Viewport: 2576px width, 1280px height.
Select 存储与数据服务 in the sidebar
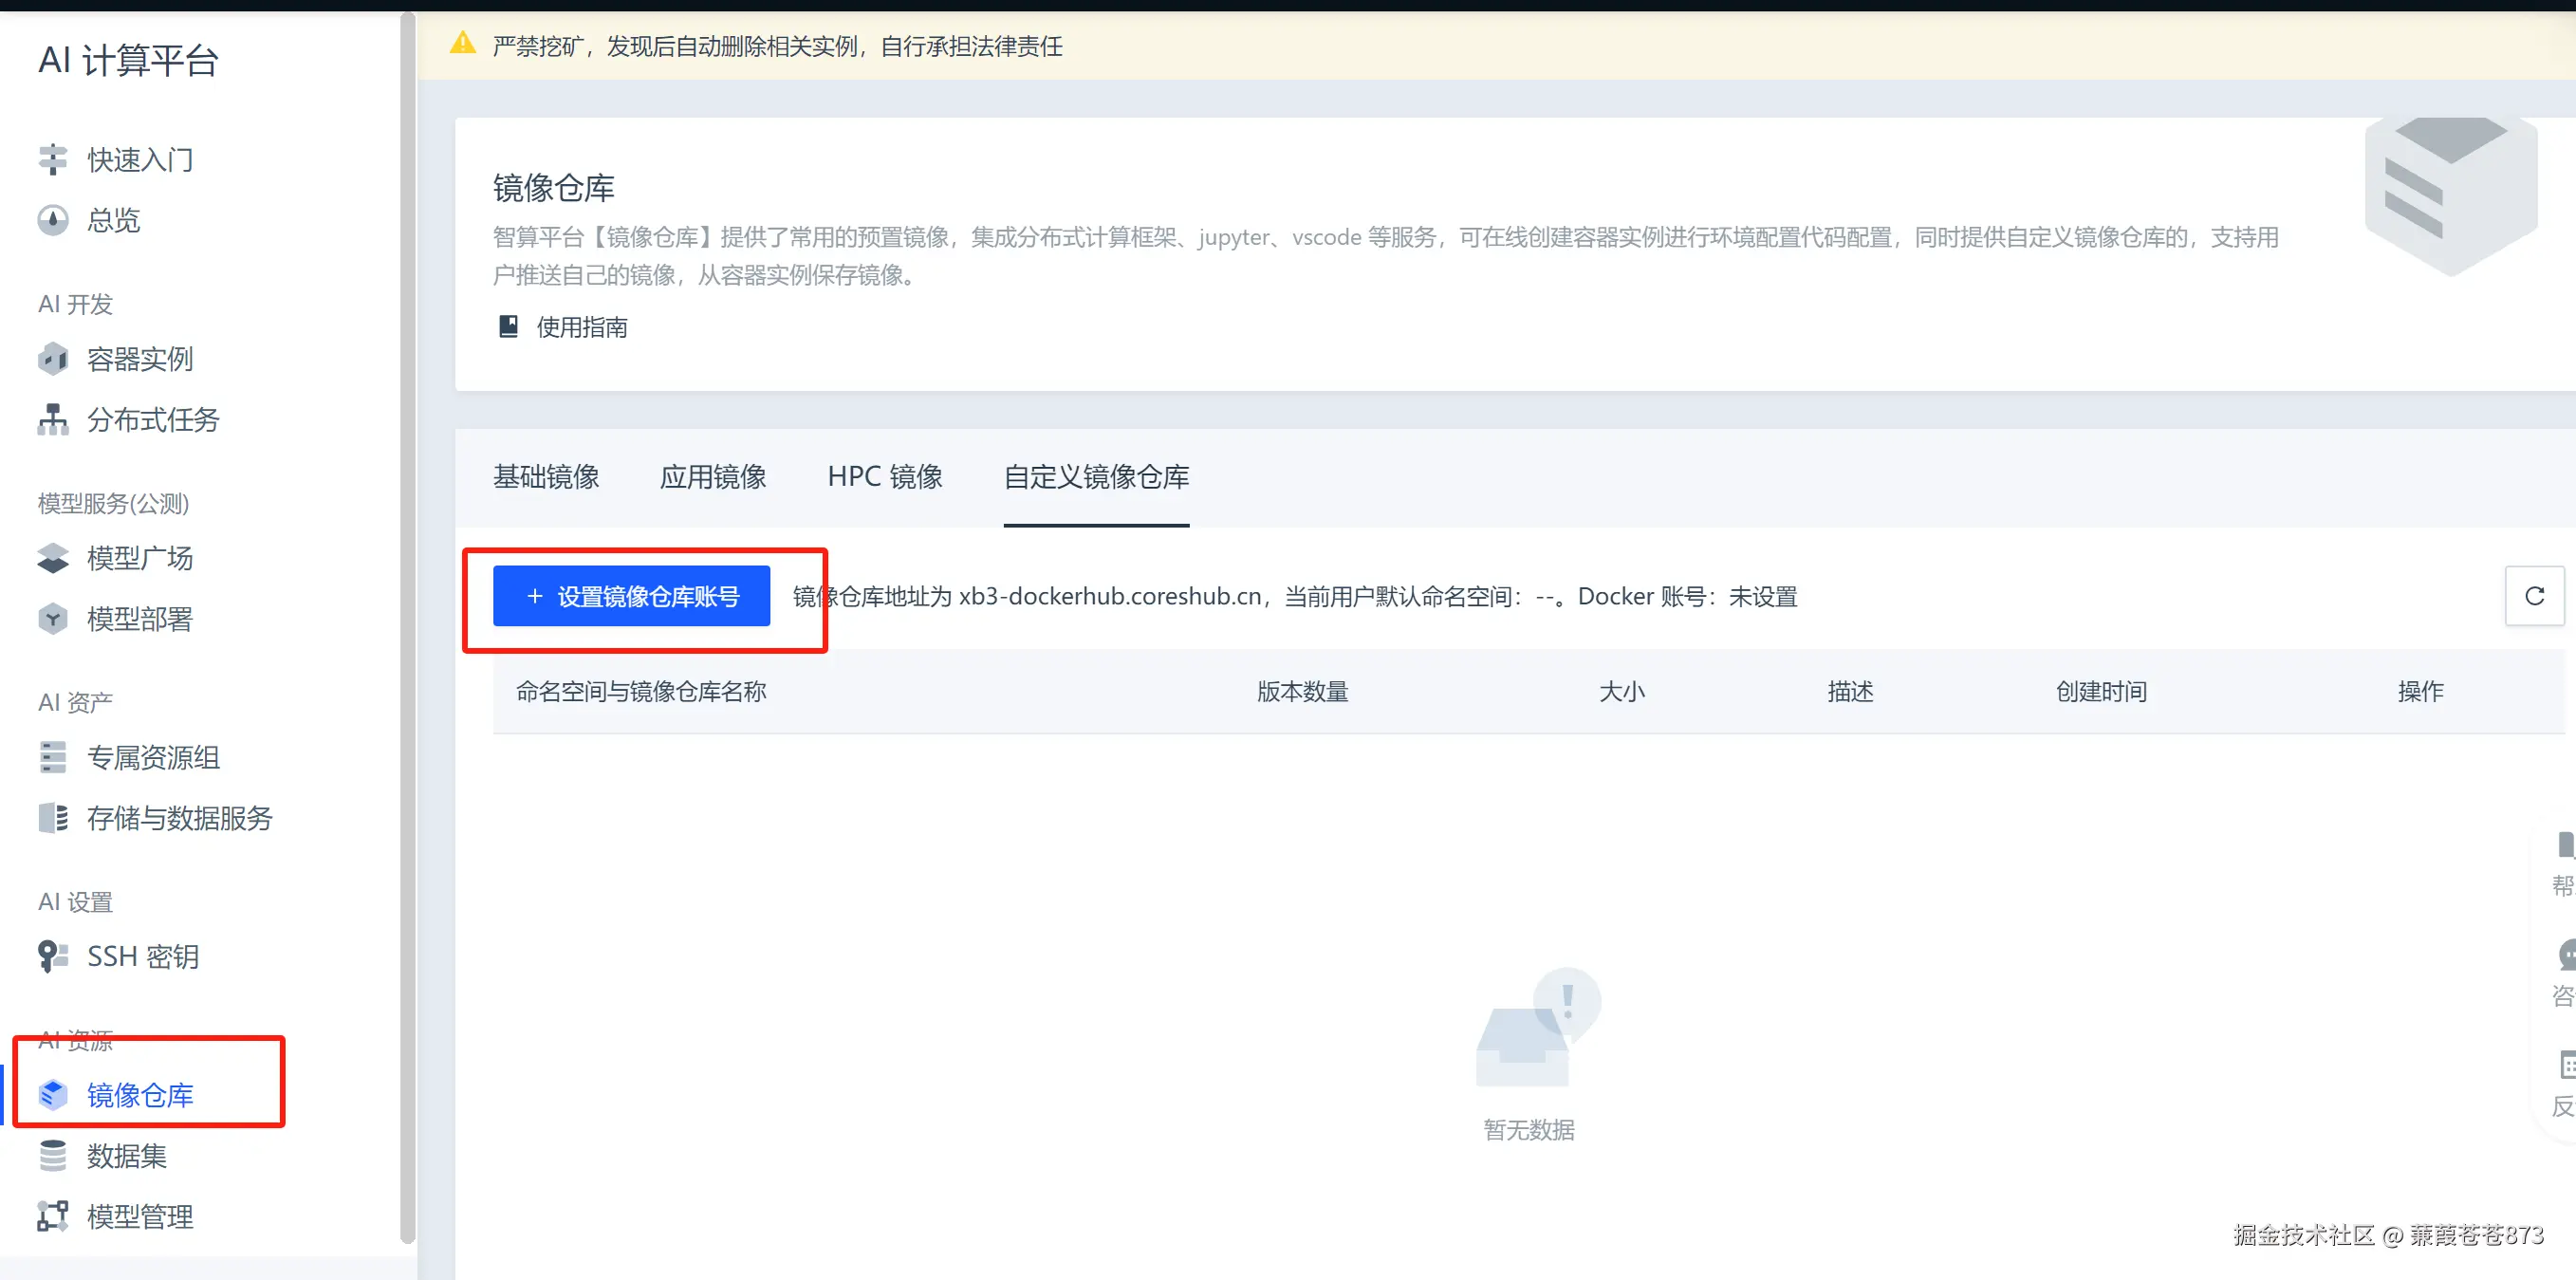point(179,818)
